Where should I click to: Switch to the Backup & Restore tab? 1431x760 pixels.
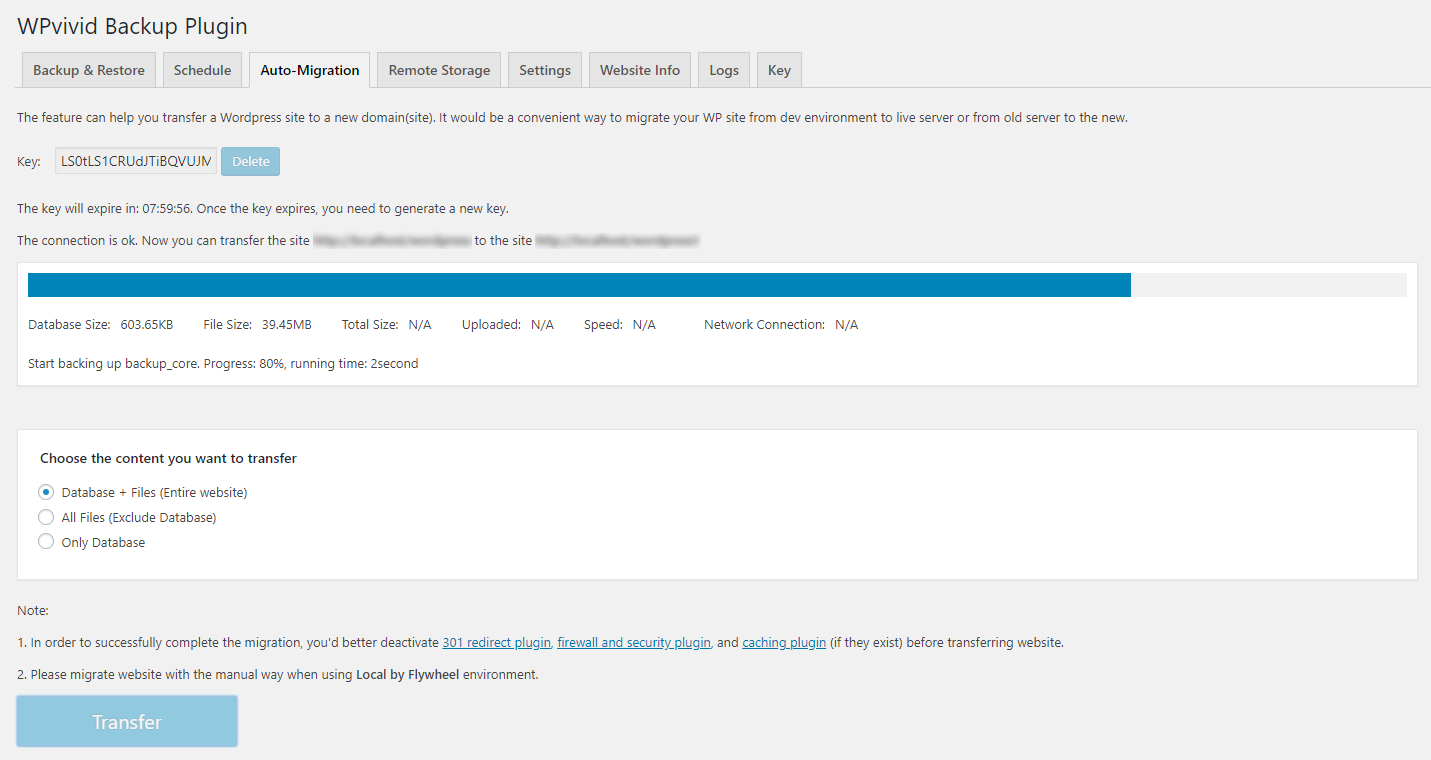(88, 69)
